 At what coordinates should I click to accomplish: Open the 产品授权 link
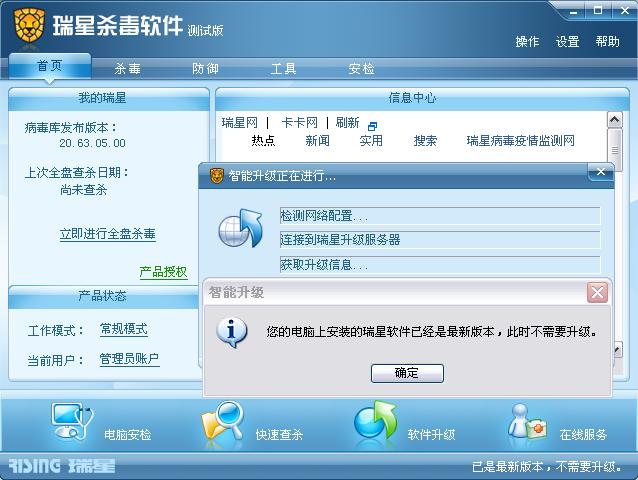coord(163,272)
